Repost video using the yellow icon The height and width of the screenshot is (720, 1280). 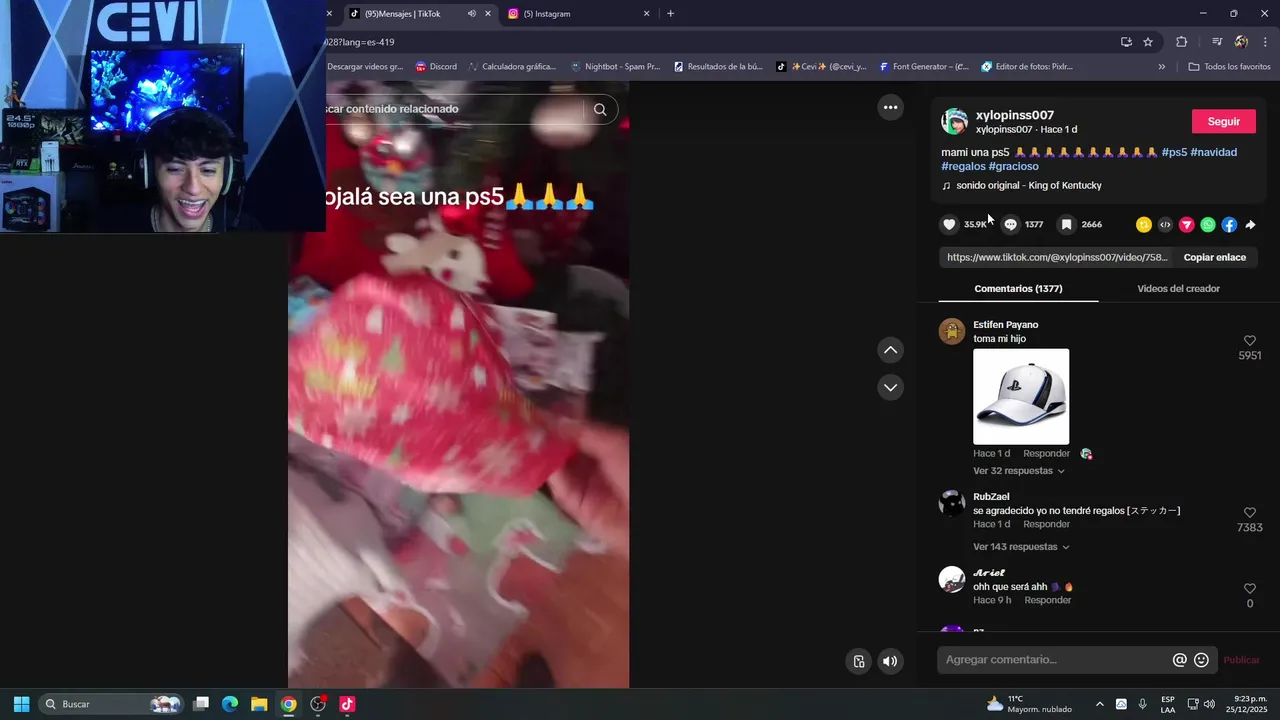pos(1144,225)
